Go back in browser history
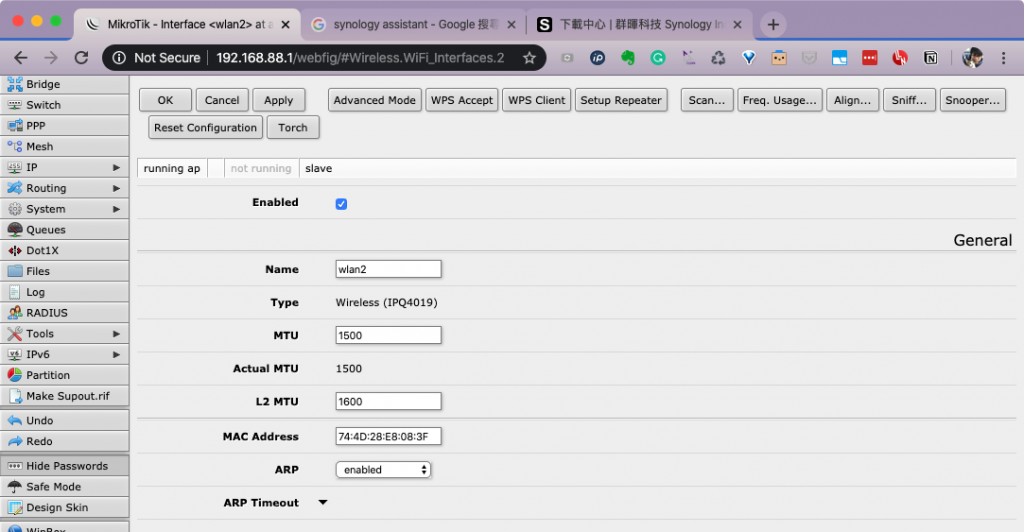 [21, 57]
